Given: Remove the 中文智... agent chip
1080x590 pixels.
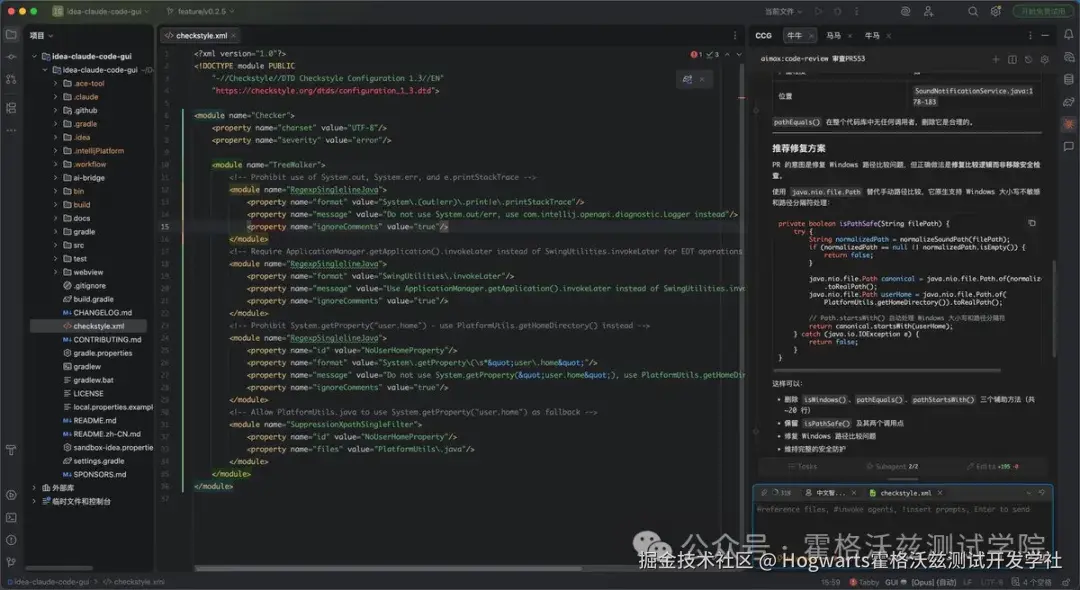Looking at the screenshot, I should pyautogui.click(x=854, y=493).
